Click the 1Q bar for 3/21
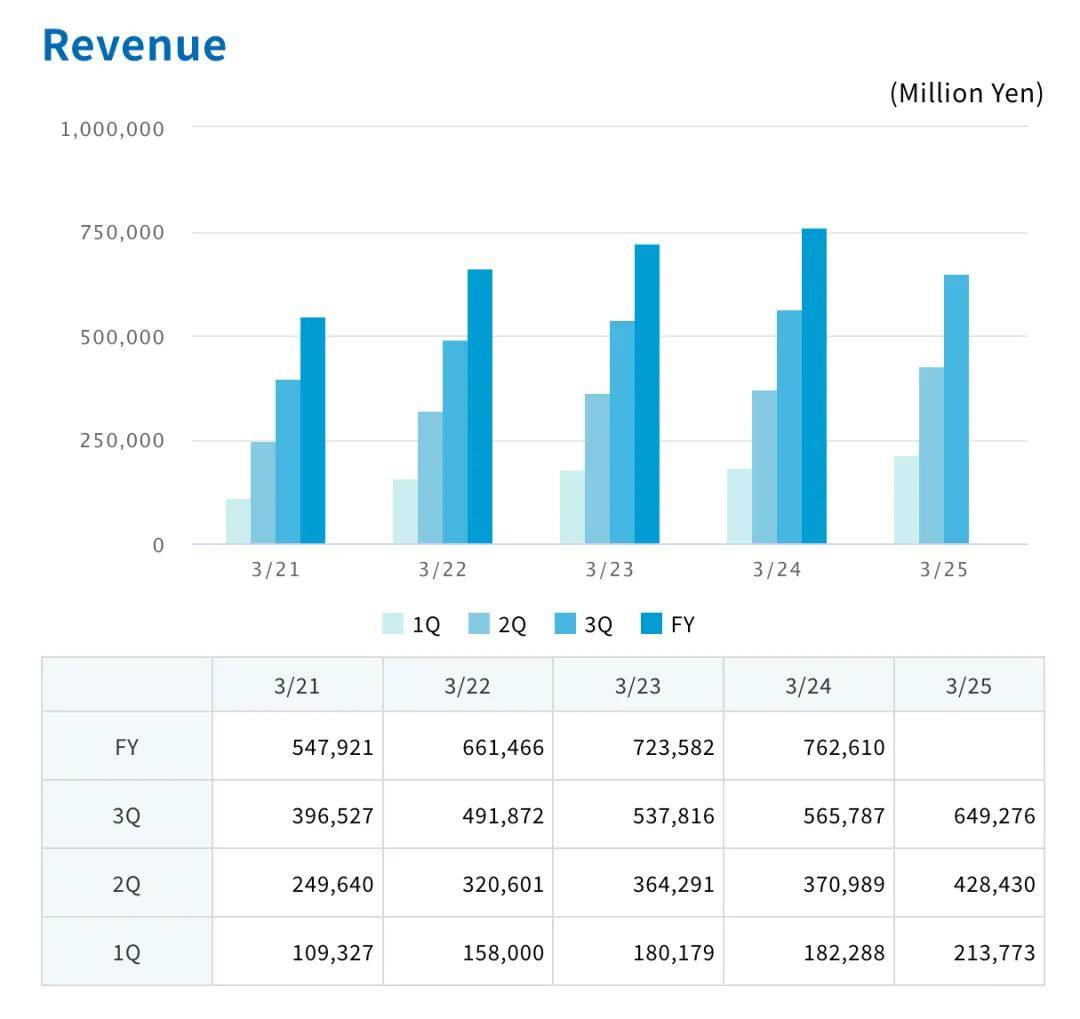The width and height of the screenshot is (1080, 1019). [x=238, y=521]
